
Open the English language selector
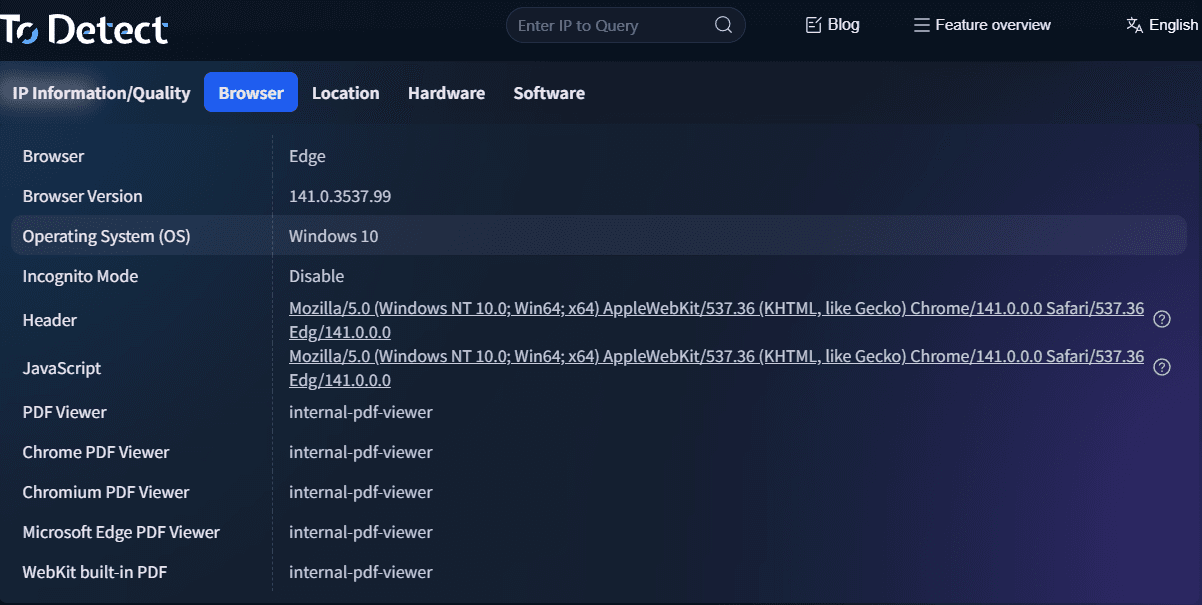click(1161, 25)
